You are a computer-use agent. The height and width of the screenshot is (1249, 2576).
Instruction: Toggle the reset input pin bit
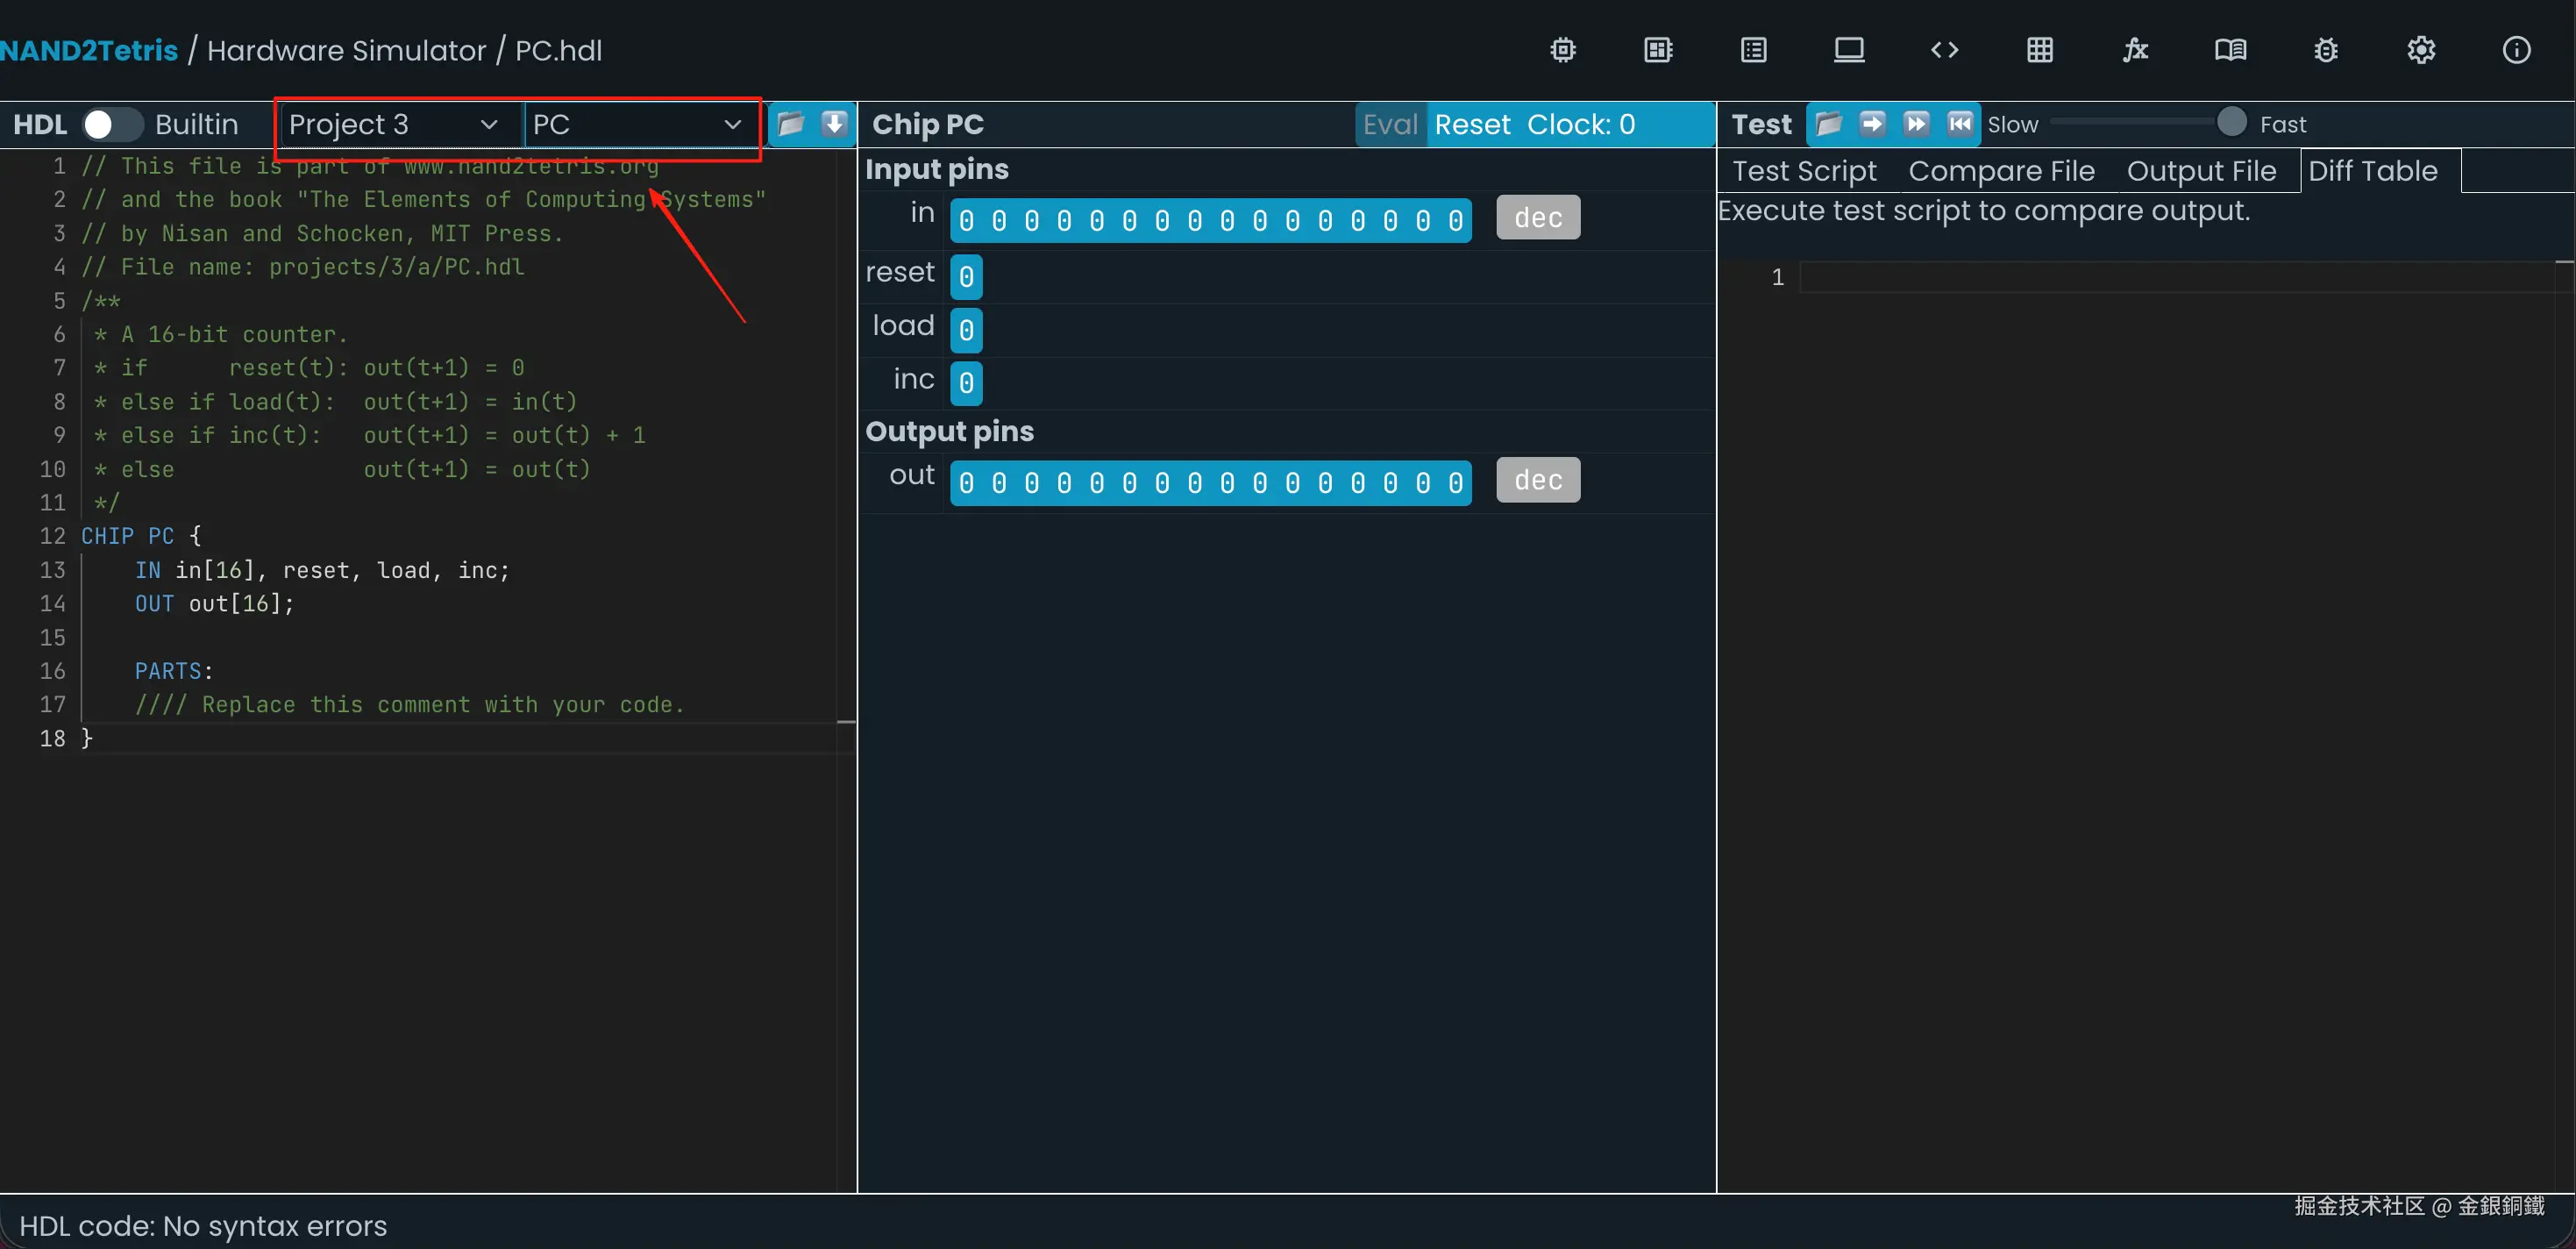point(966,276)
